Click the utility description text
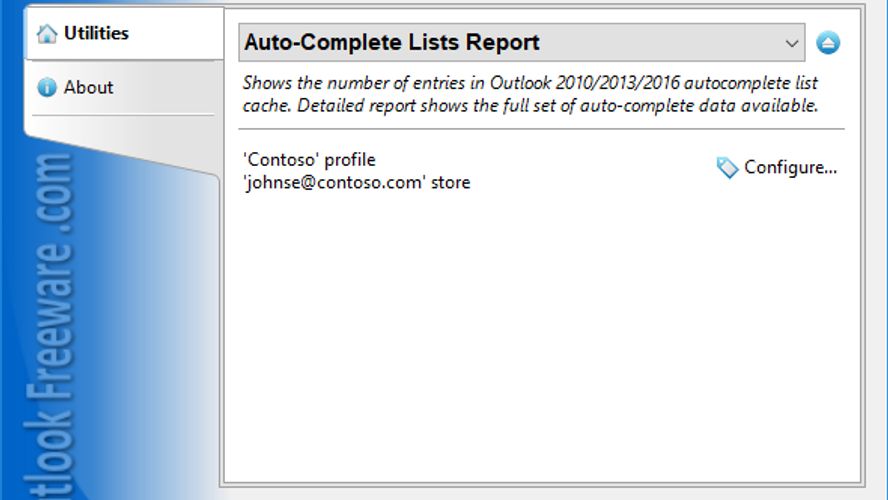Image resolution: width=888 pixels, height=500 pixels. point(530,94)
